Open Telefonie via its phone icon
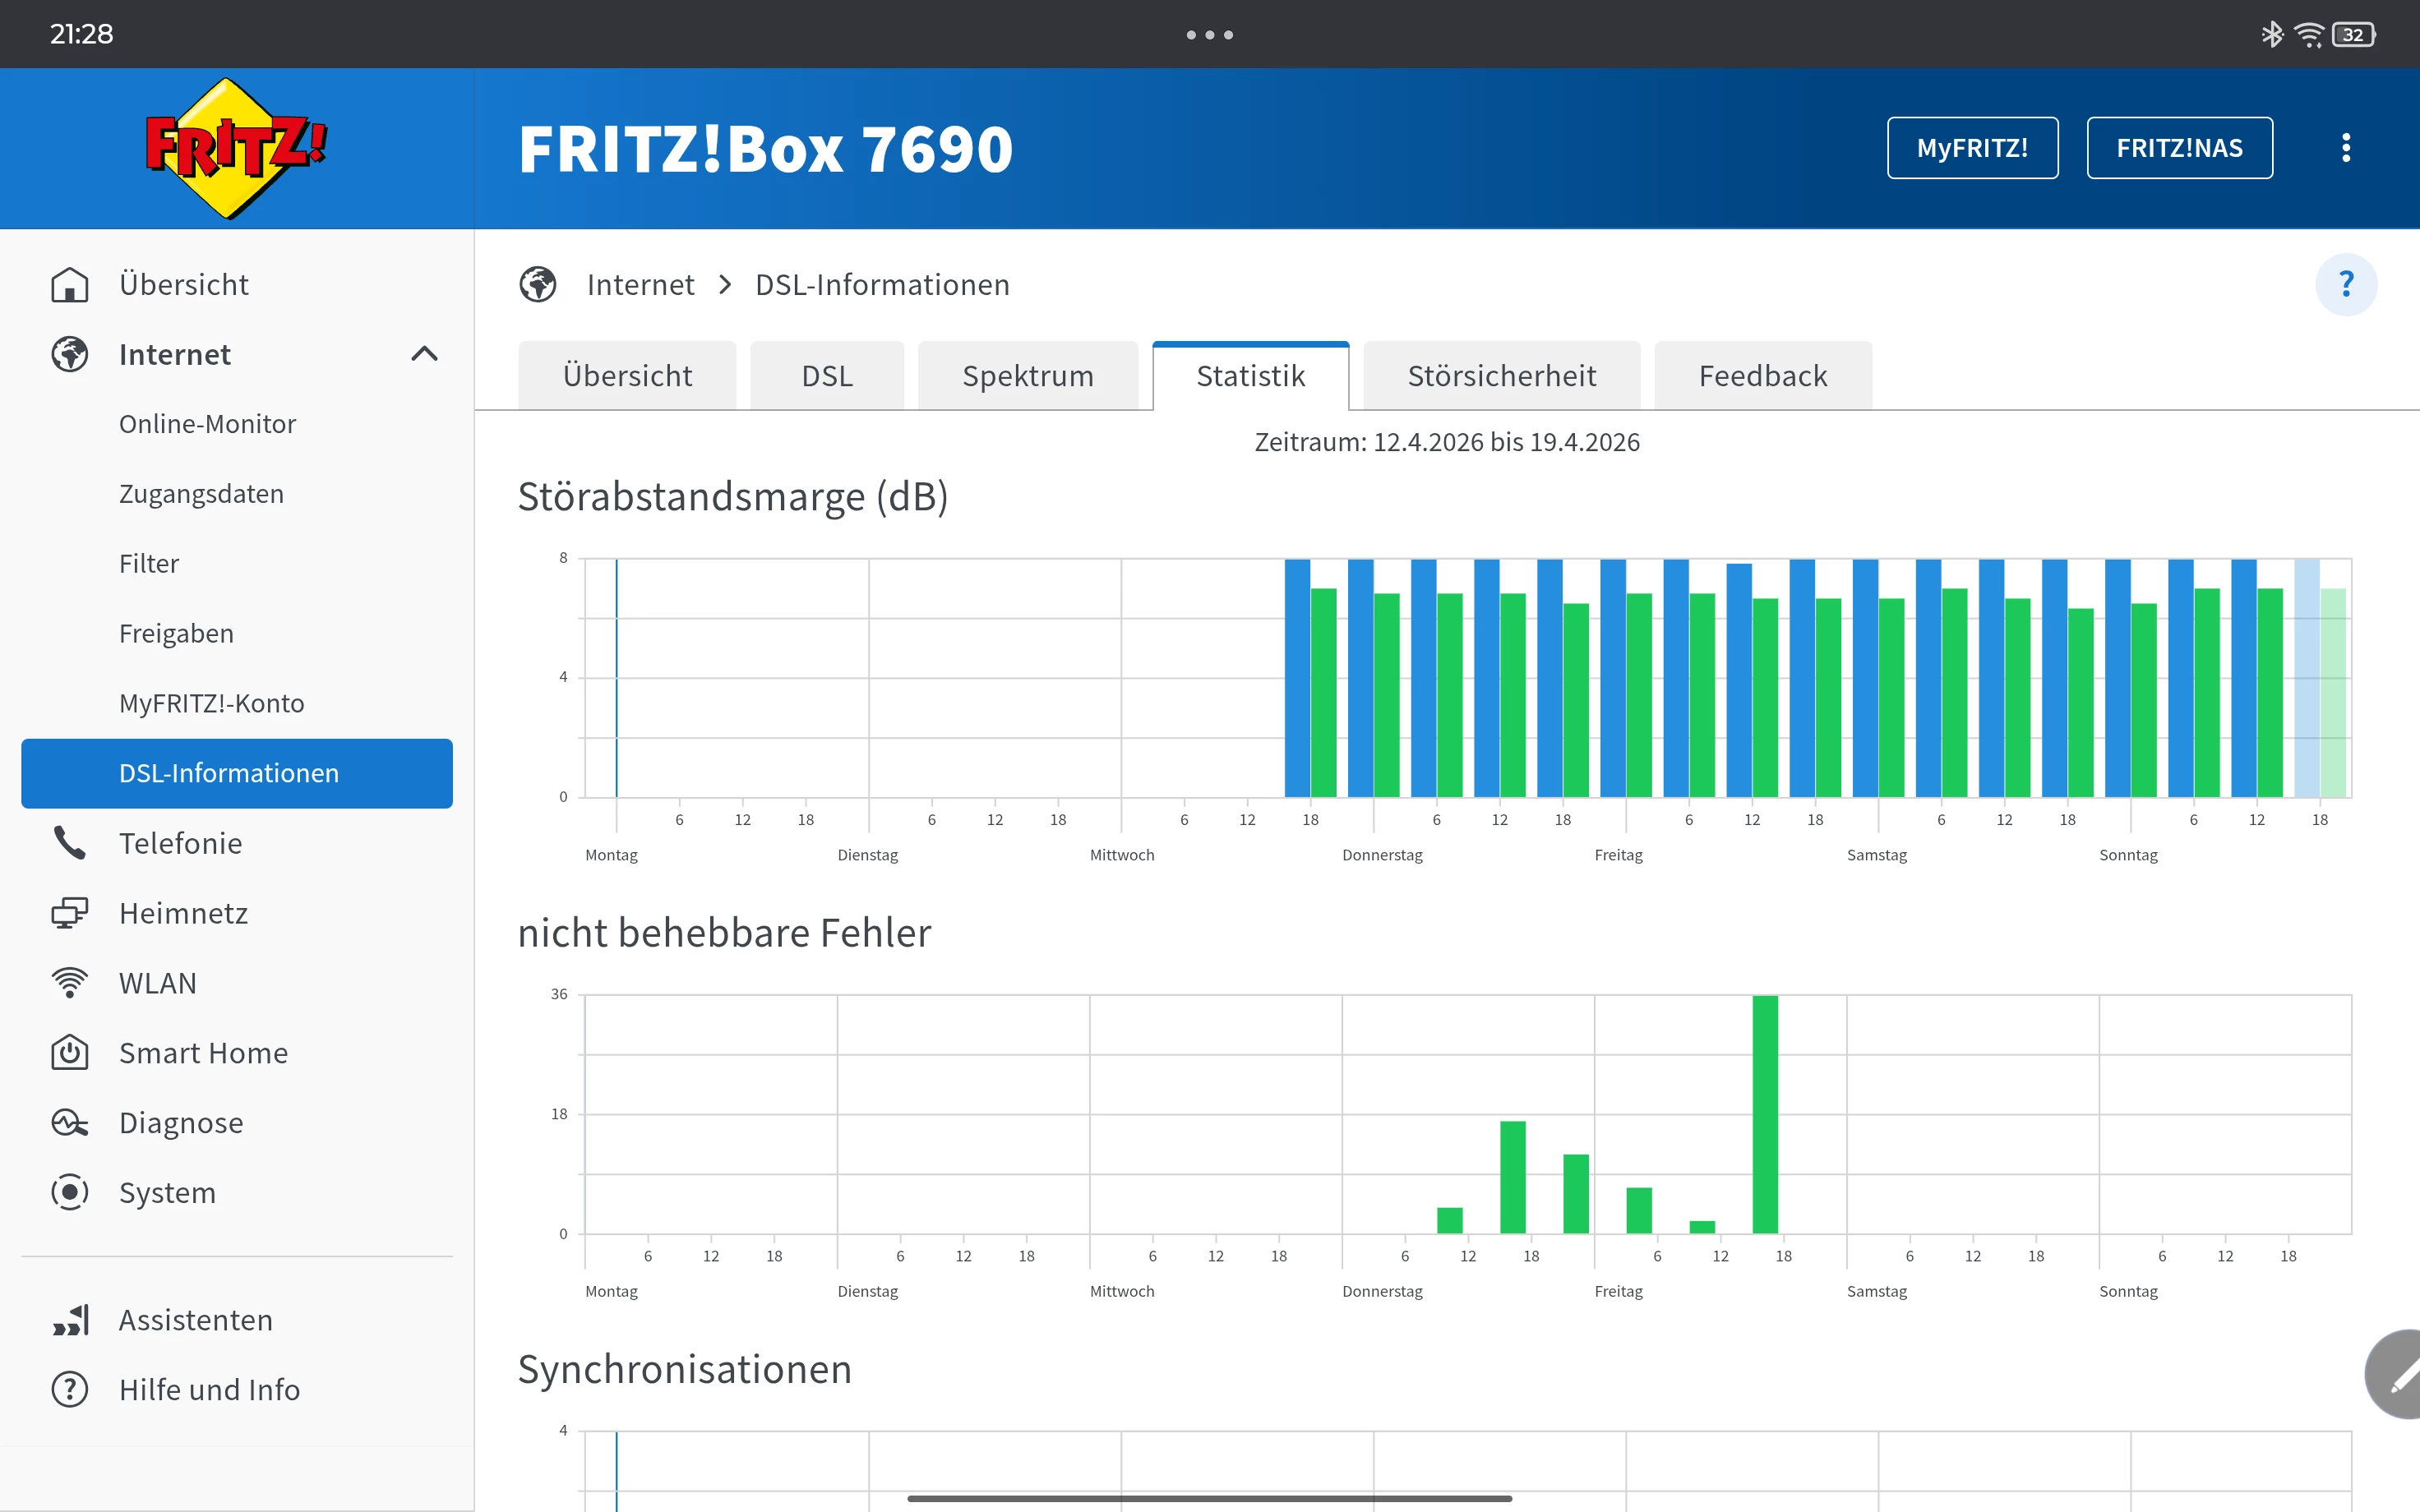Image resolution: width=2420 pixels, height=1512 pixels. (x=69, y=843)
